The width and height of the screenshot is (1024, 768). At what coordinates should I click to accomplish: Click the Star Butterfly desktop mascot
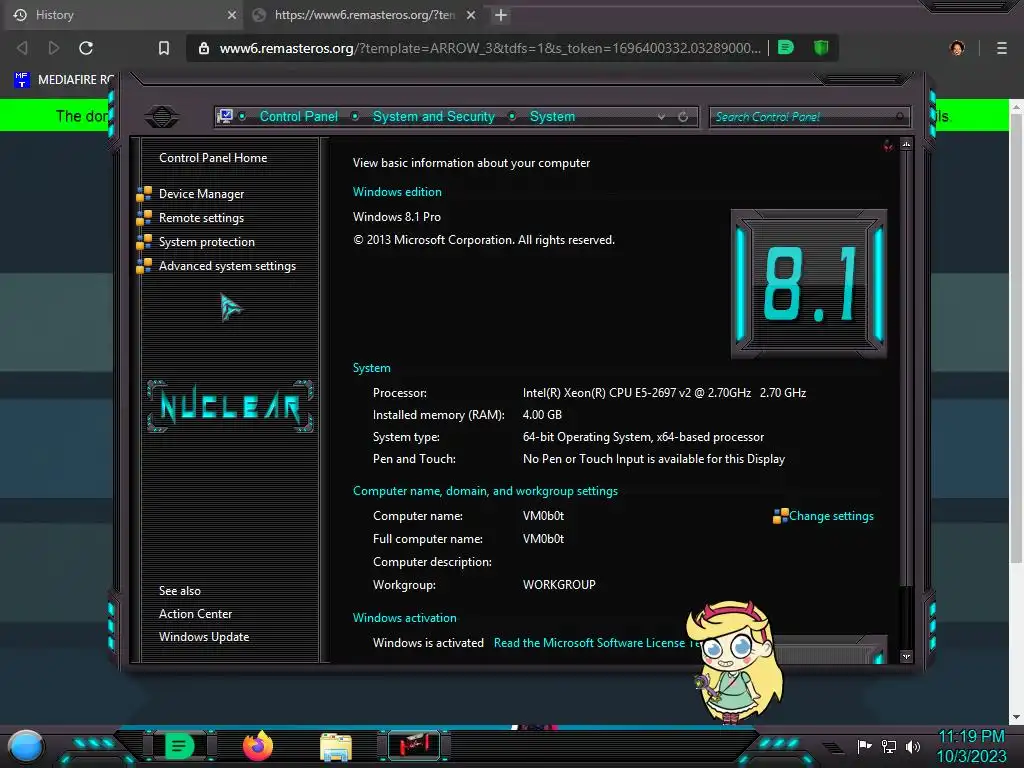[x=738, y=661]
